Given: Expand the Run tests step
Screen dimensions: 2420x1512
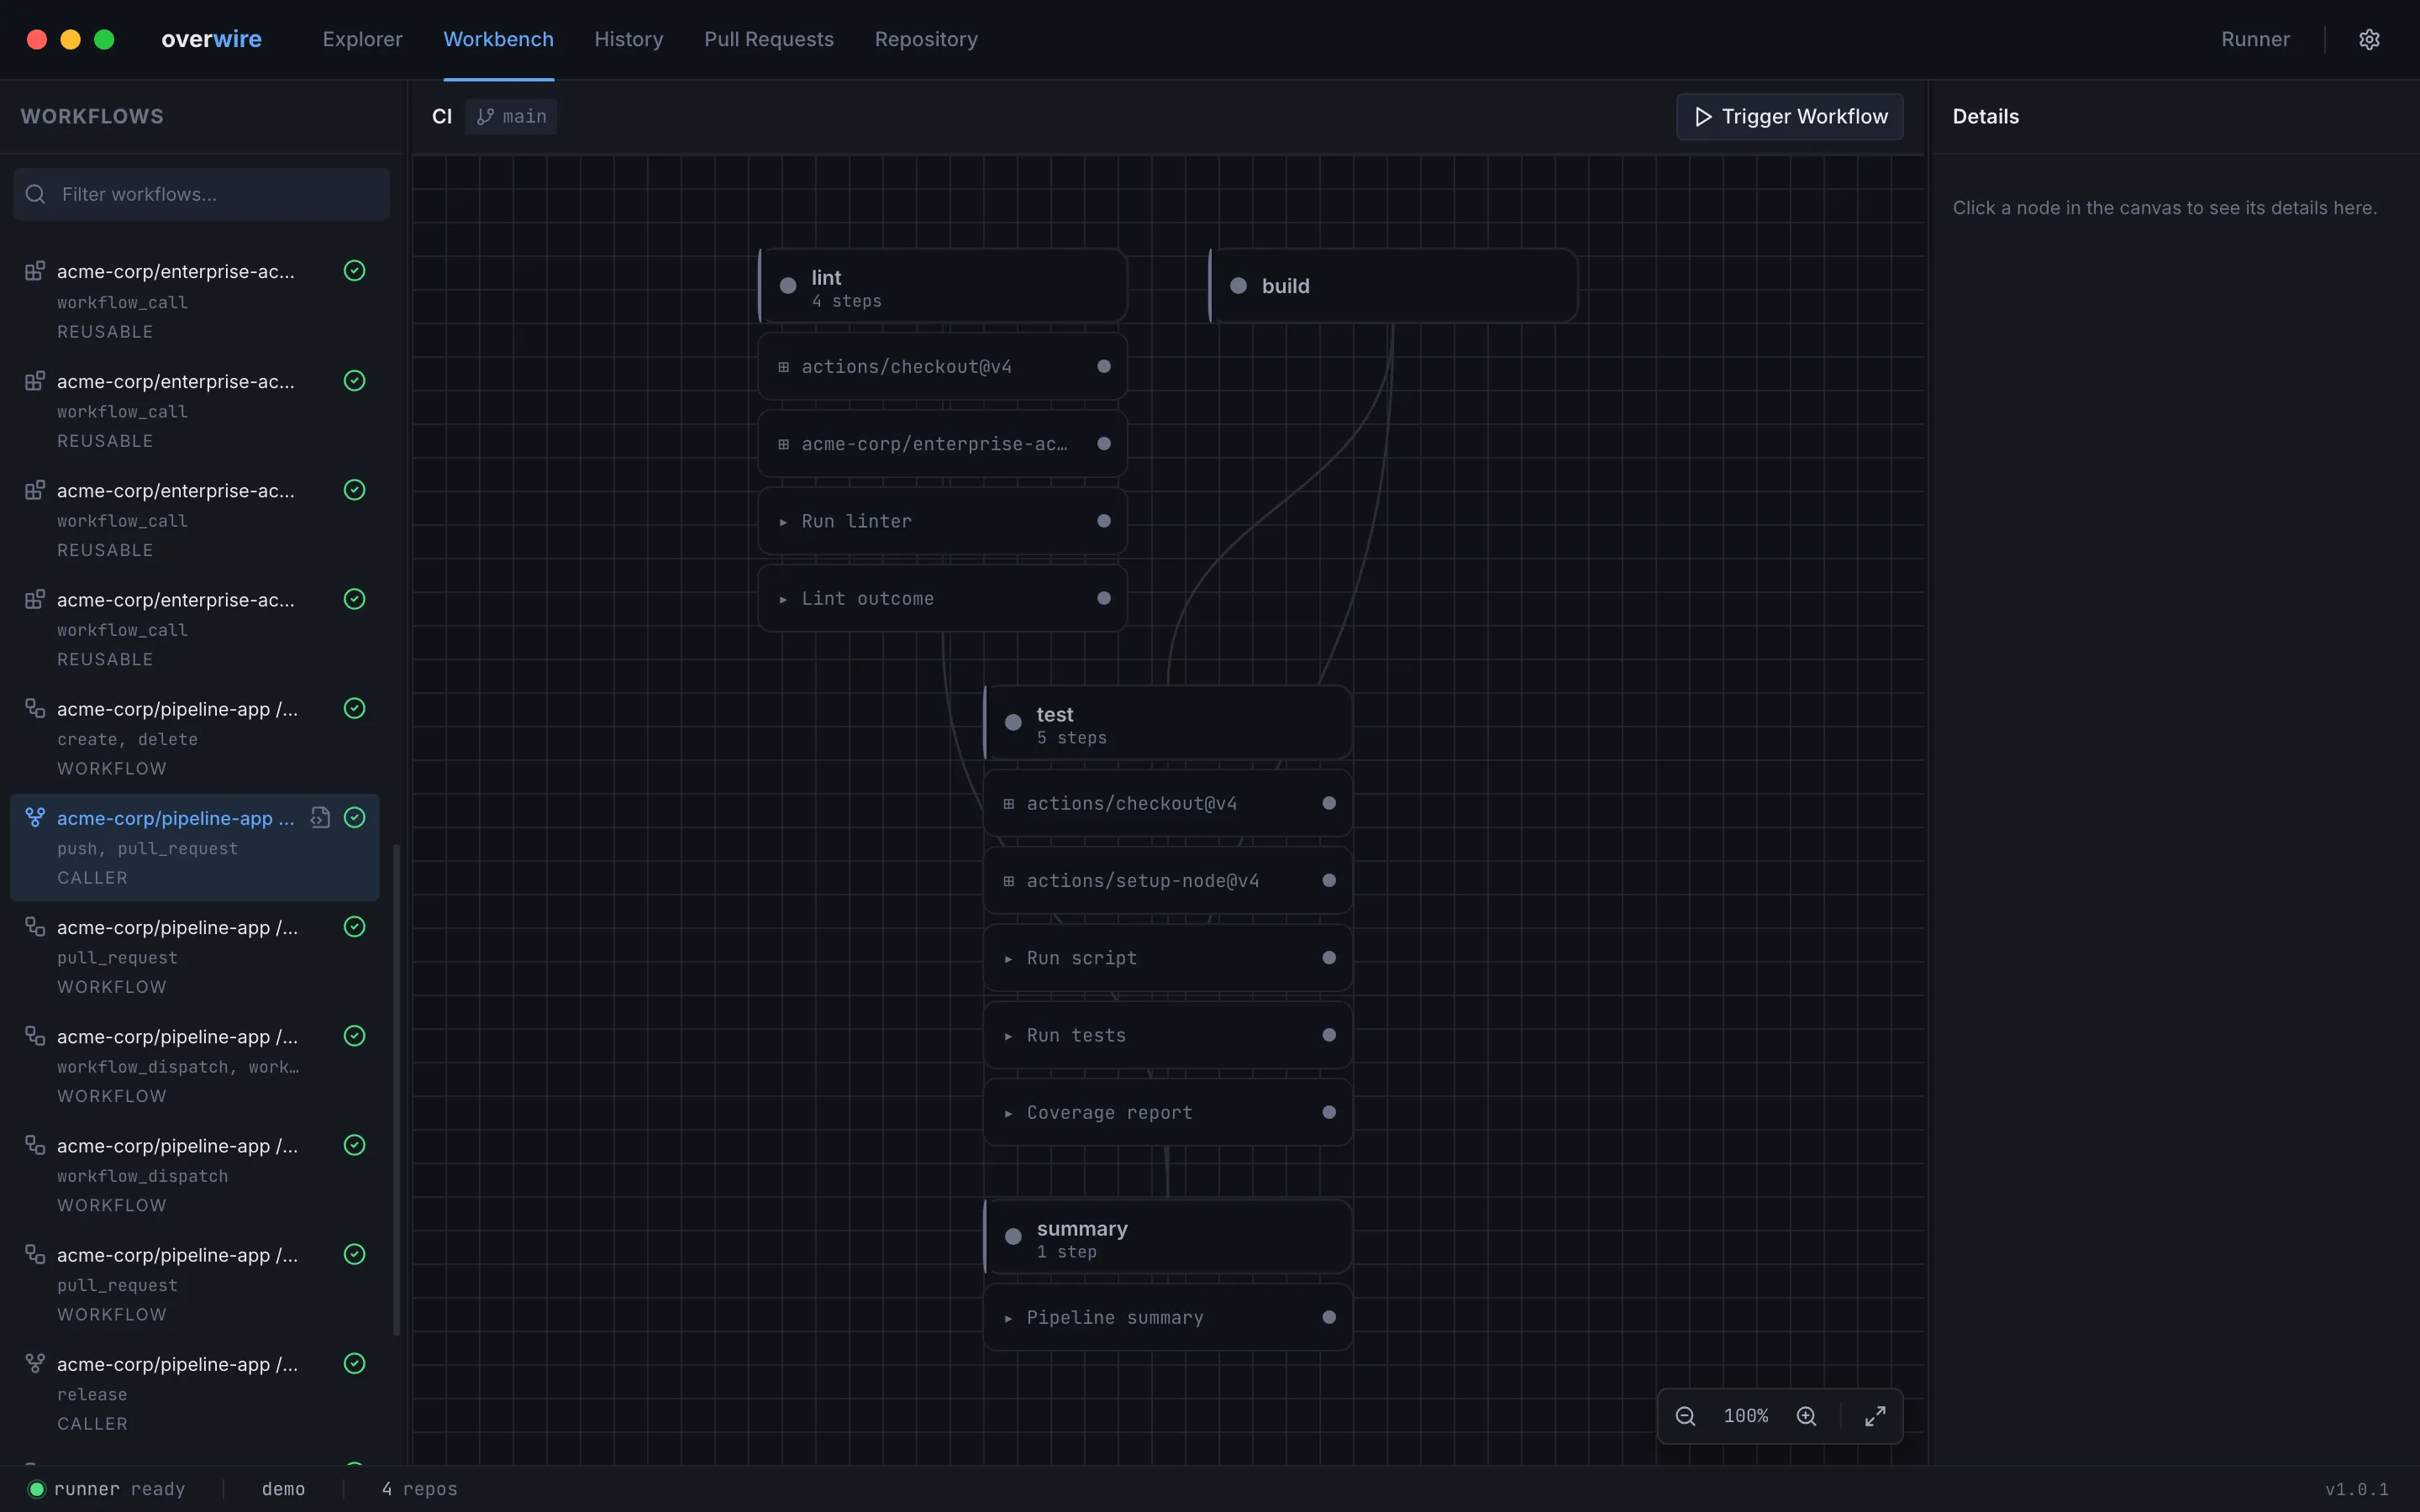Looking at the screenshot, I should tap(1008, 1036).
